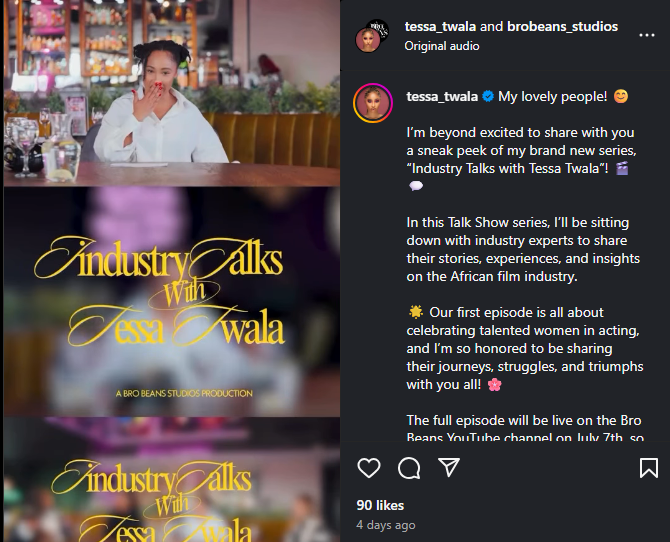This screenshot has width=670, height=542.
Task: View the 90 likes list
Action: (380, 505)
